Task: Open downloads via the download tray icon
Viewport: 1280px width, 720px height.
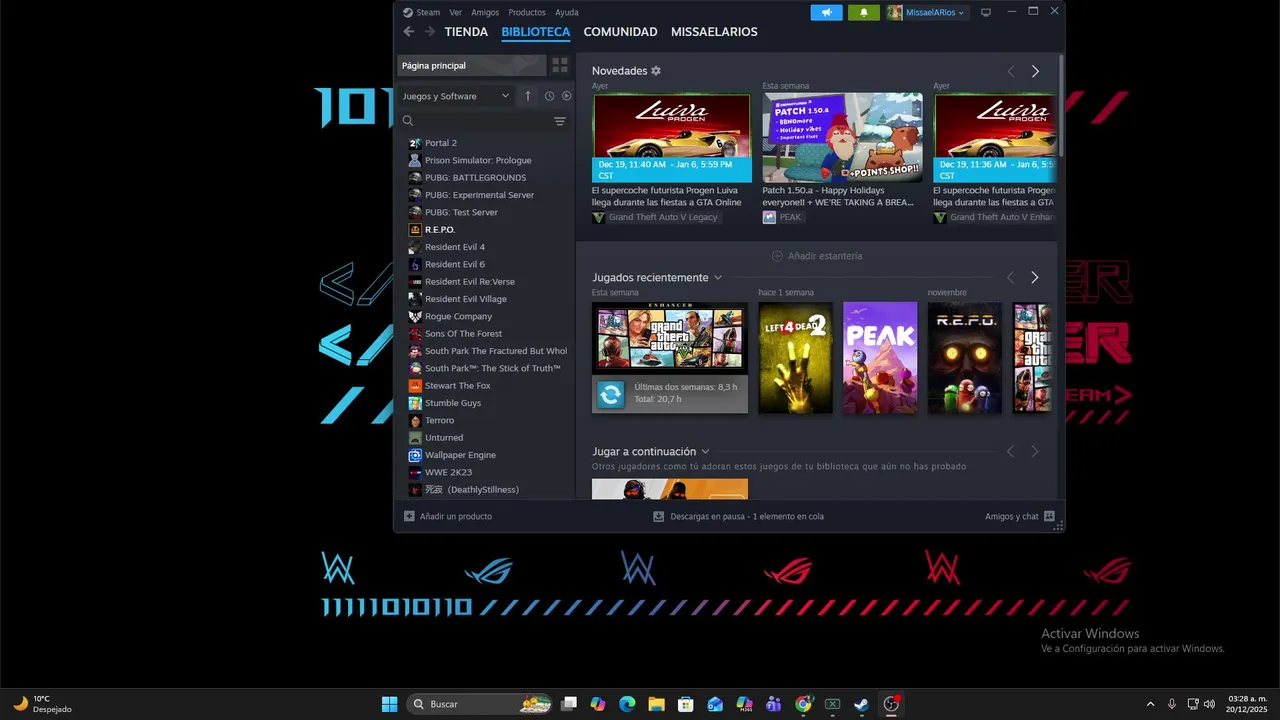Action: [x=658, y=516]
